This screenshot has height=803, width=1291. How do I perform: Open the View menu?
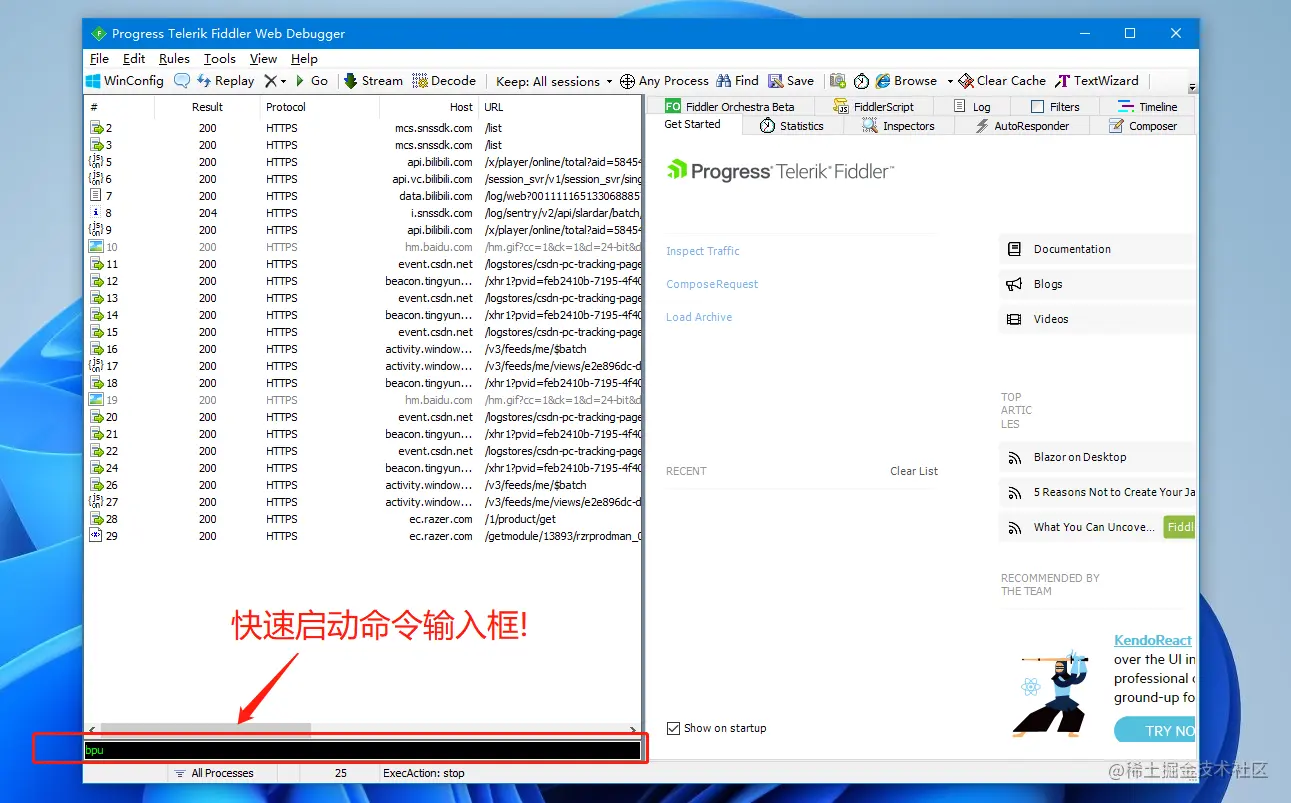(x=263, y=59)
